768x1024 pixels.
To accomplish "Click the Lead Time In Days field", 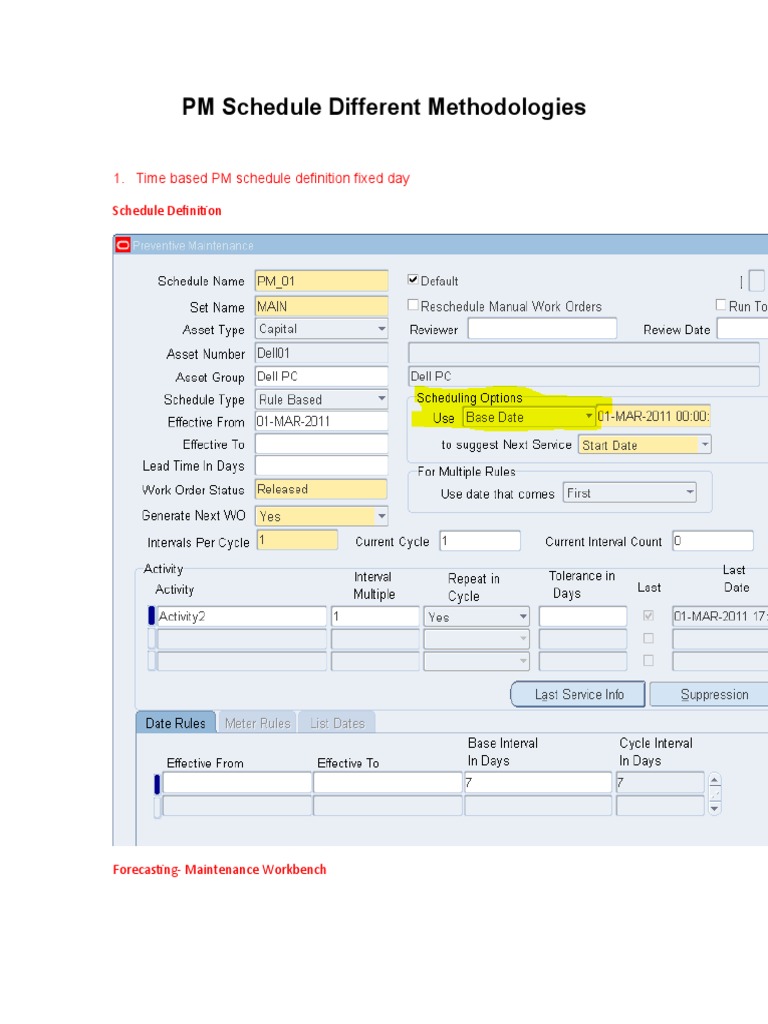I will tap(321, 466).
